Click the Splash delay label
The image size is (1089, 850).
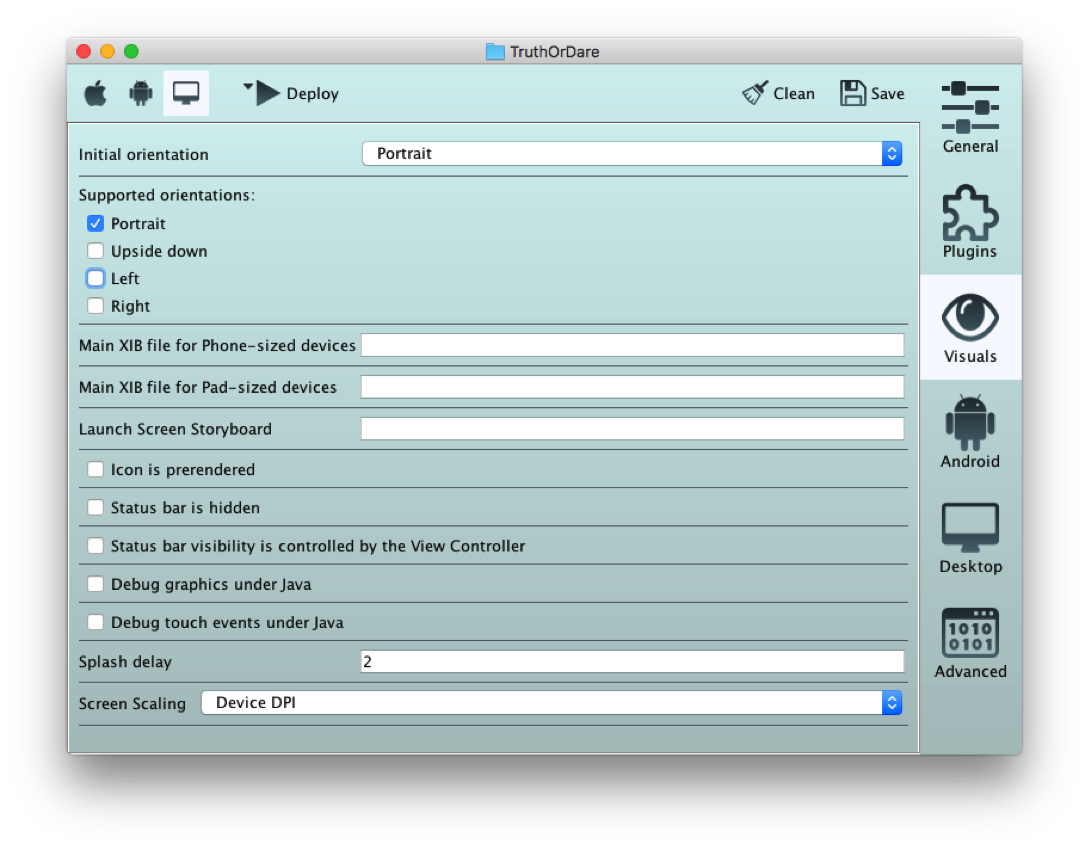coord(125,662)
